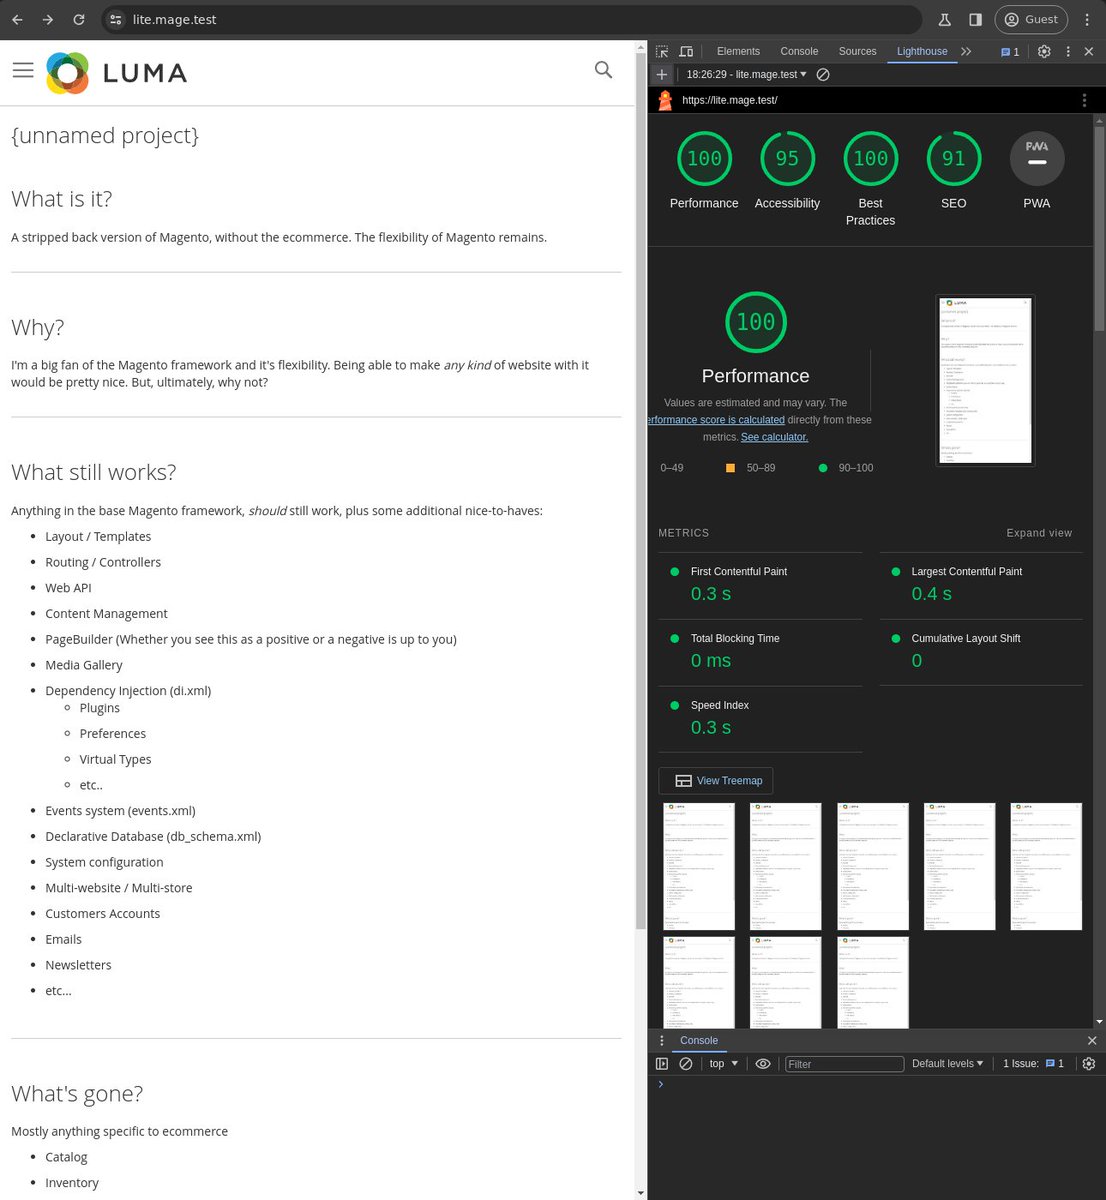The width and height of the screenshot is (1106, 1200).
Task: Focus the console Filter field
Action: (x=844, y=1064)
